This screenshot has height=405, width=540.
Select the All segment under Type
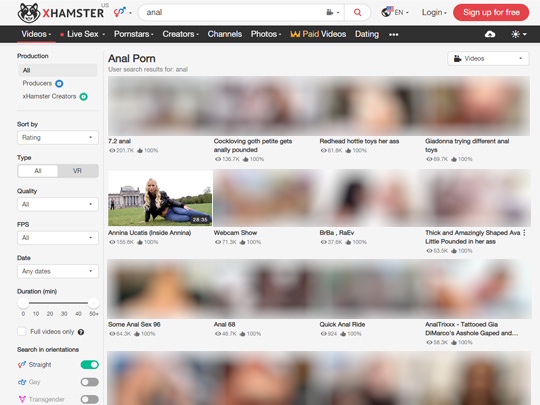[x=38, y=171]
